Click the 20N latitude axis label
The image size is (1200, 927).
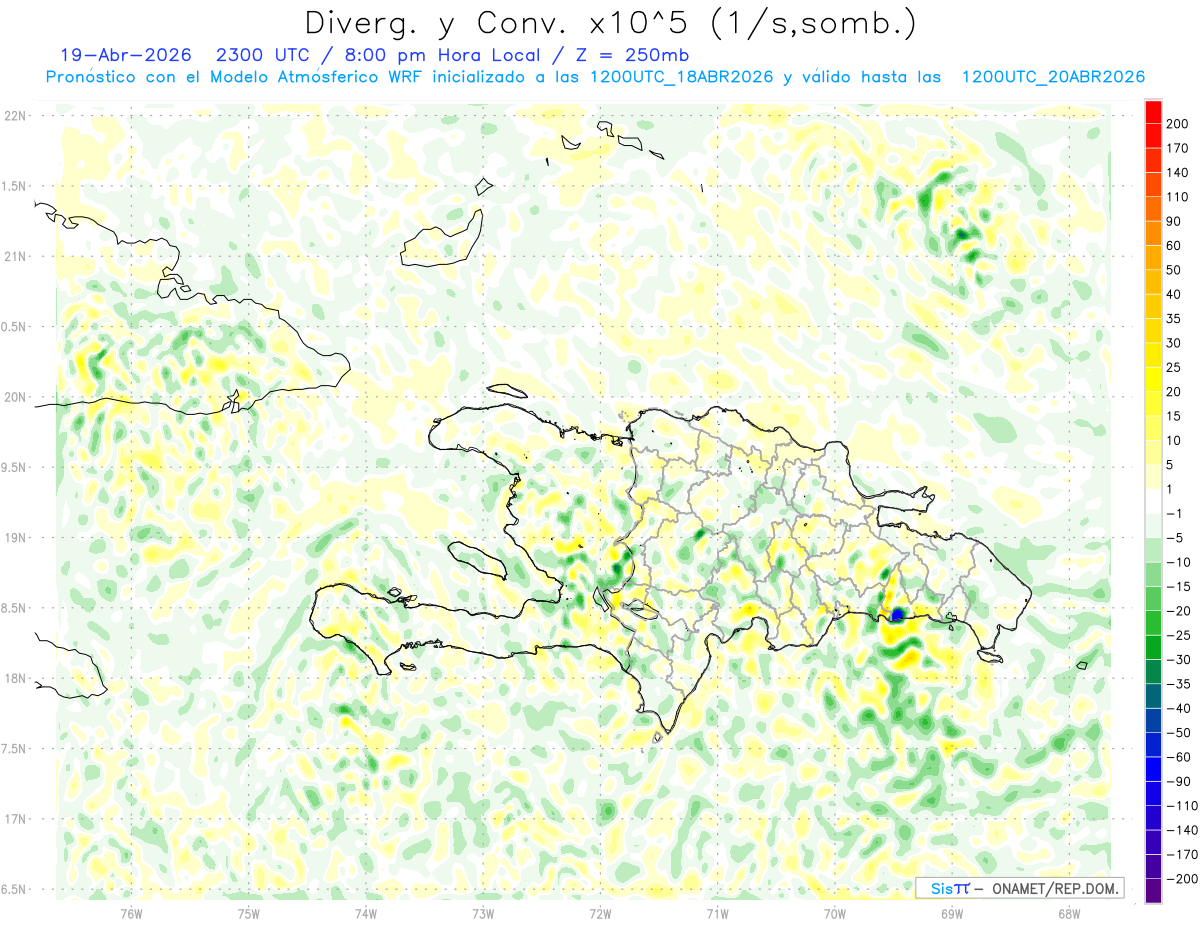point(15,397)
